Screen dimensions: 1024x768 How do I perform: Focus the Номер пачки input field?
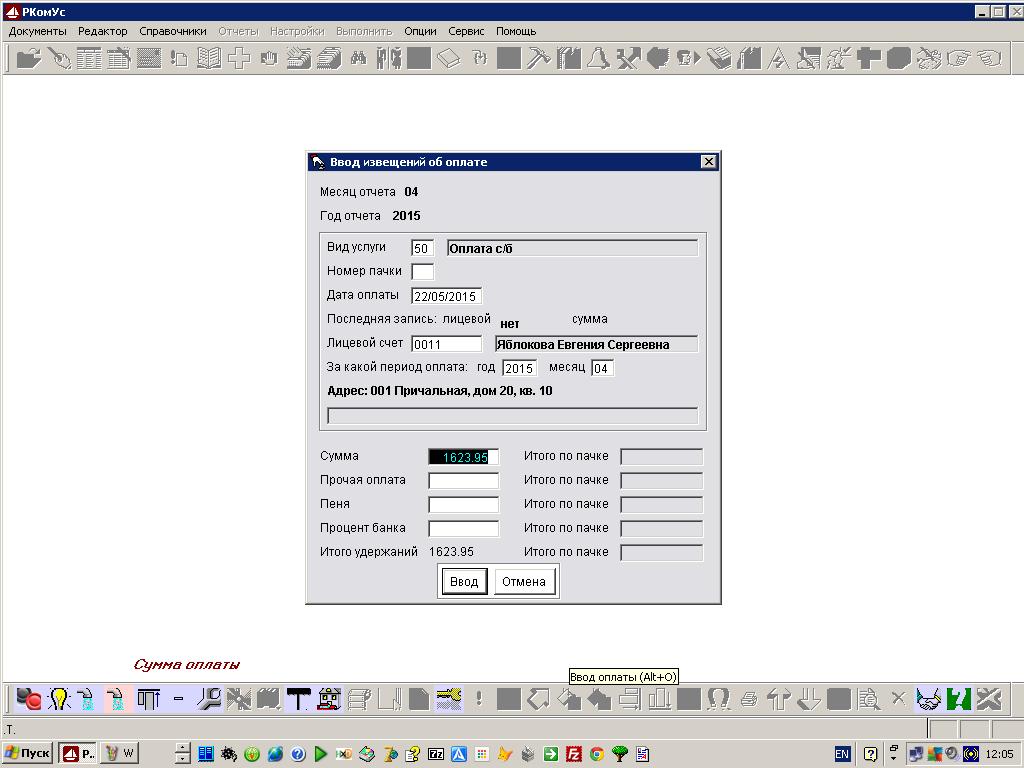[x=423, y=272]
